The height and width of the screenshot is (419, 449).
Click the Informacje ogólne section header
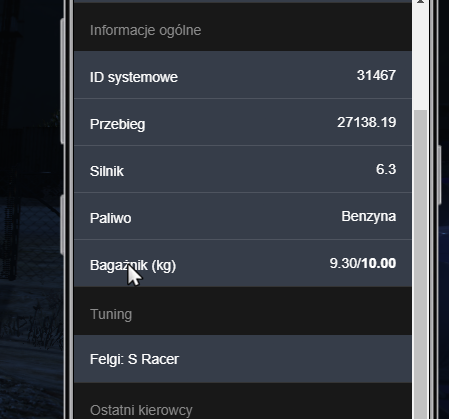coord(145,30)
